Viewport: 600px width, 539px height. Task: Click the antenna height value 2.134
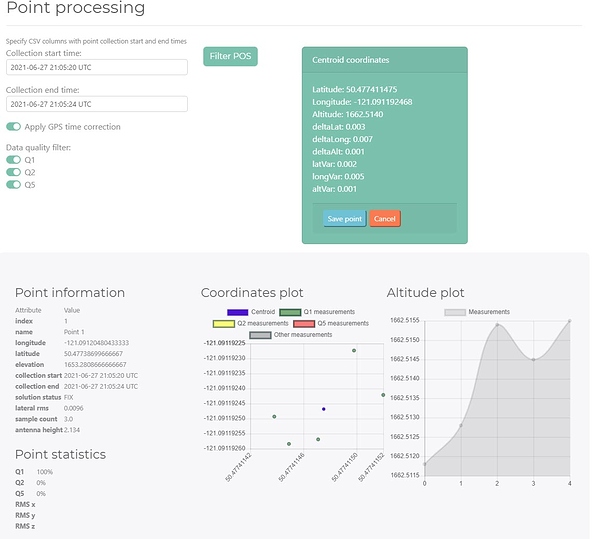72,430
